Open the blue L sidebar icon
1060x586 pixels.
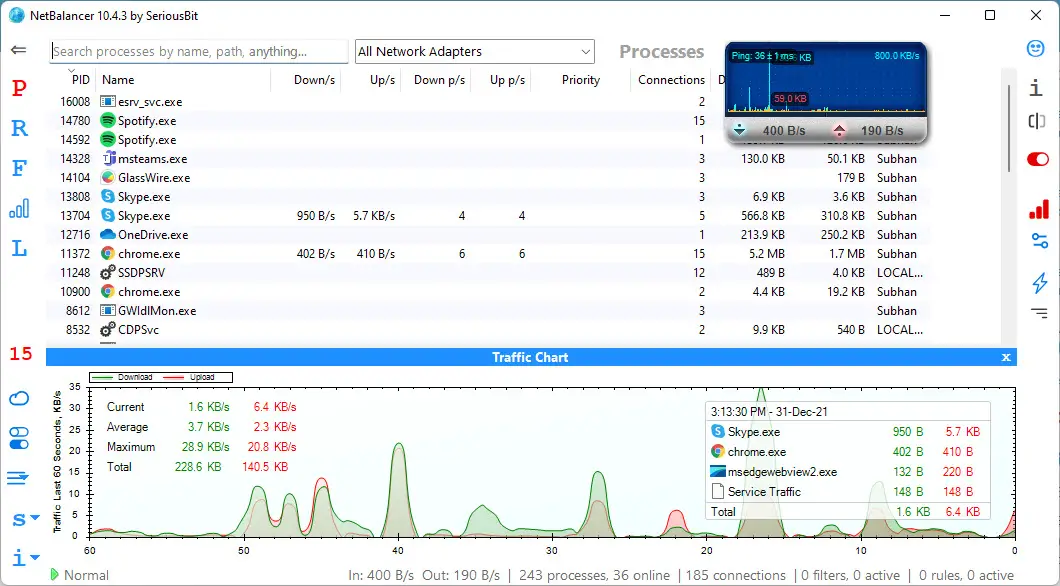tap(20, 248)
